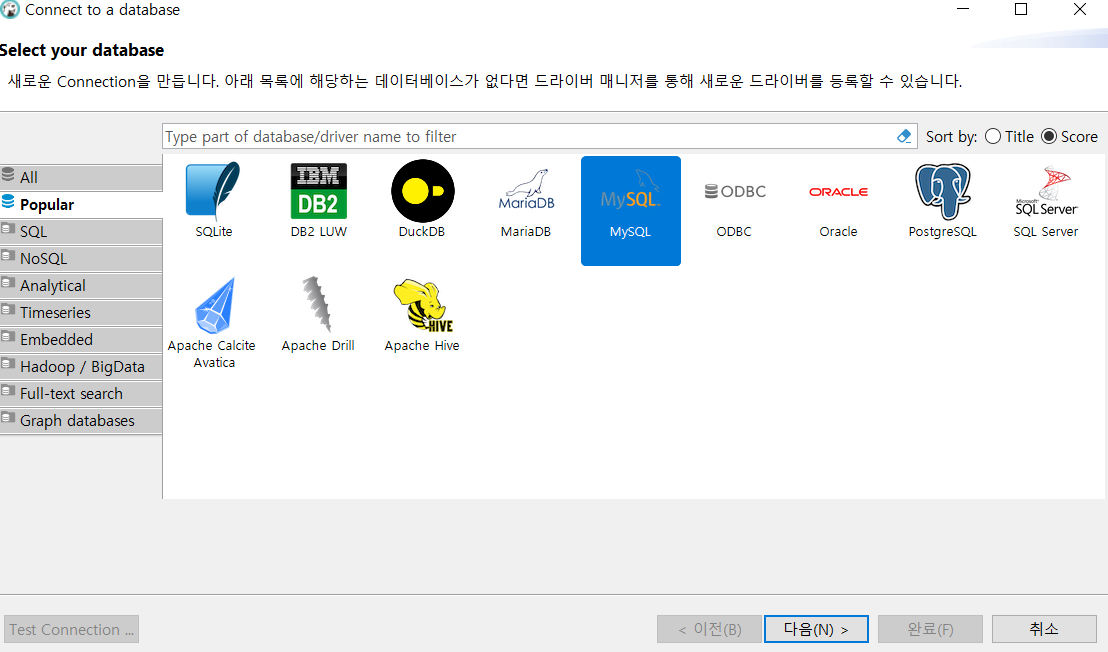Cancel the dialog with 취소
The height and width of the screenshot is (652, 1108).
1044,629
